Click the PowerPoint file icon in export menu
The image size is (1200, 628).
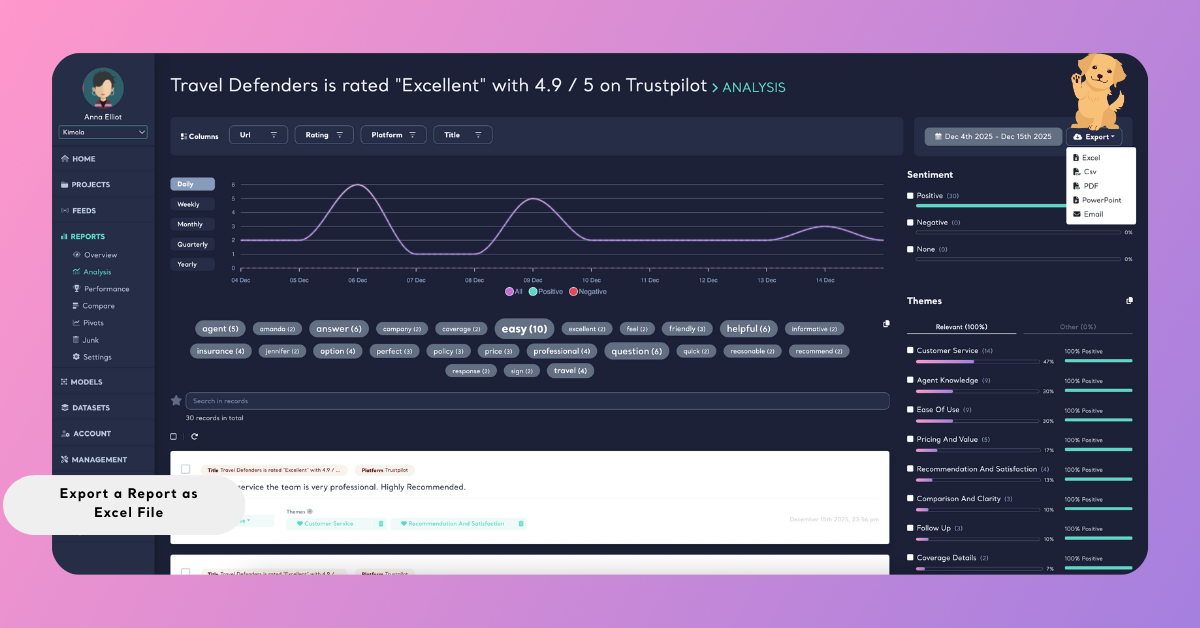(x=1076, y=200)
